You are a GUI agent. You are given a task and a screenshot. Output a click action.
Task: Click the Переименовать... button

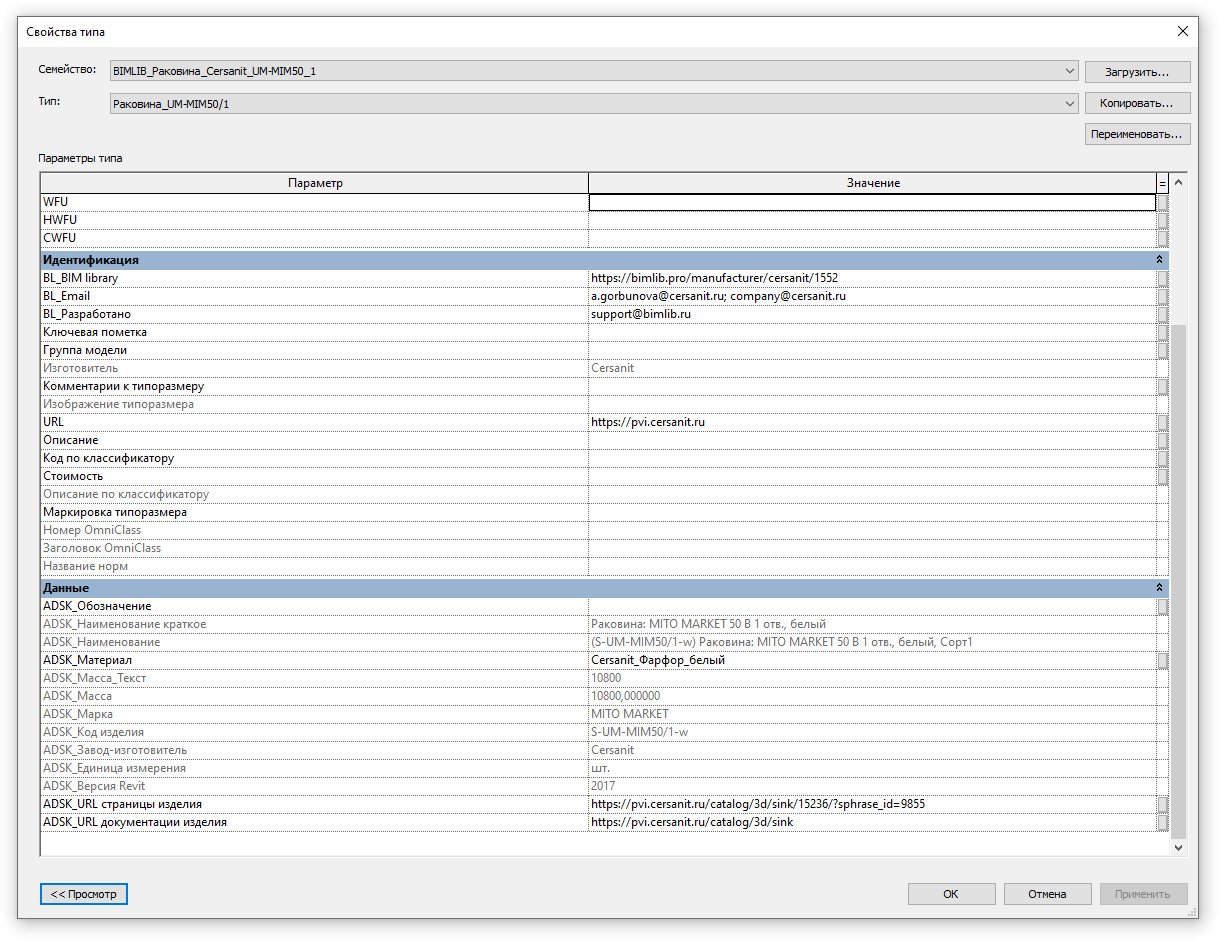coord(1137,134)
